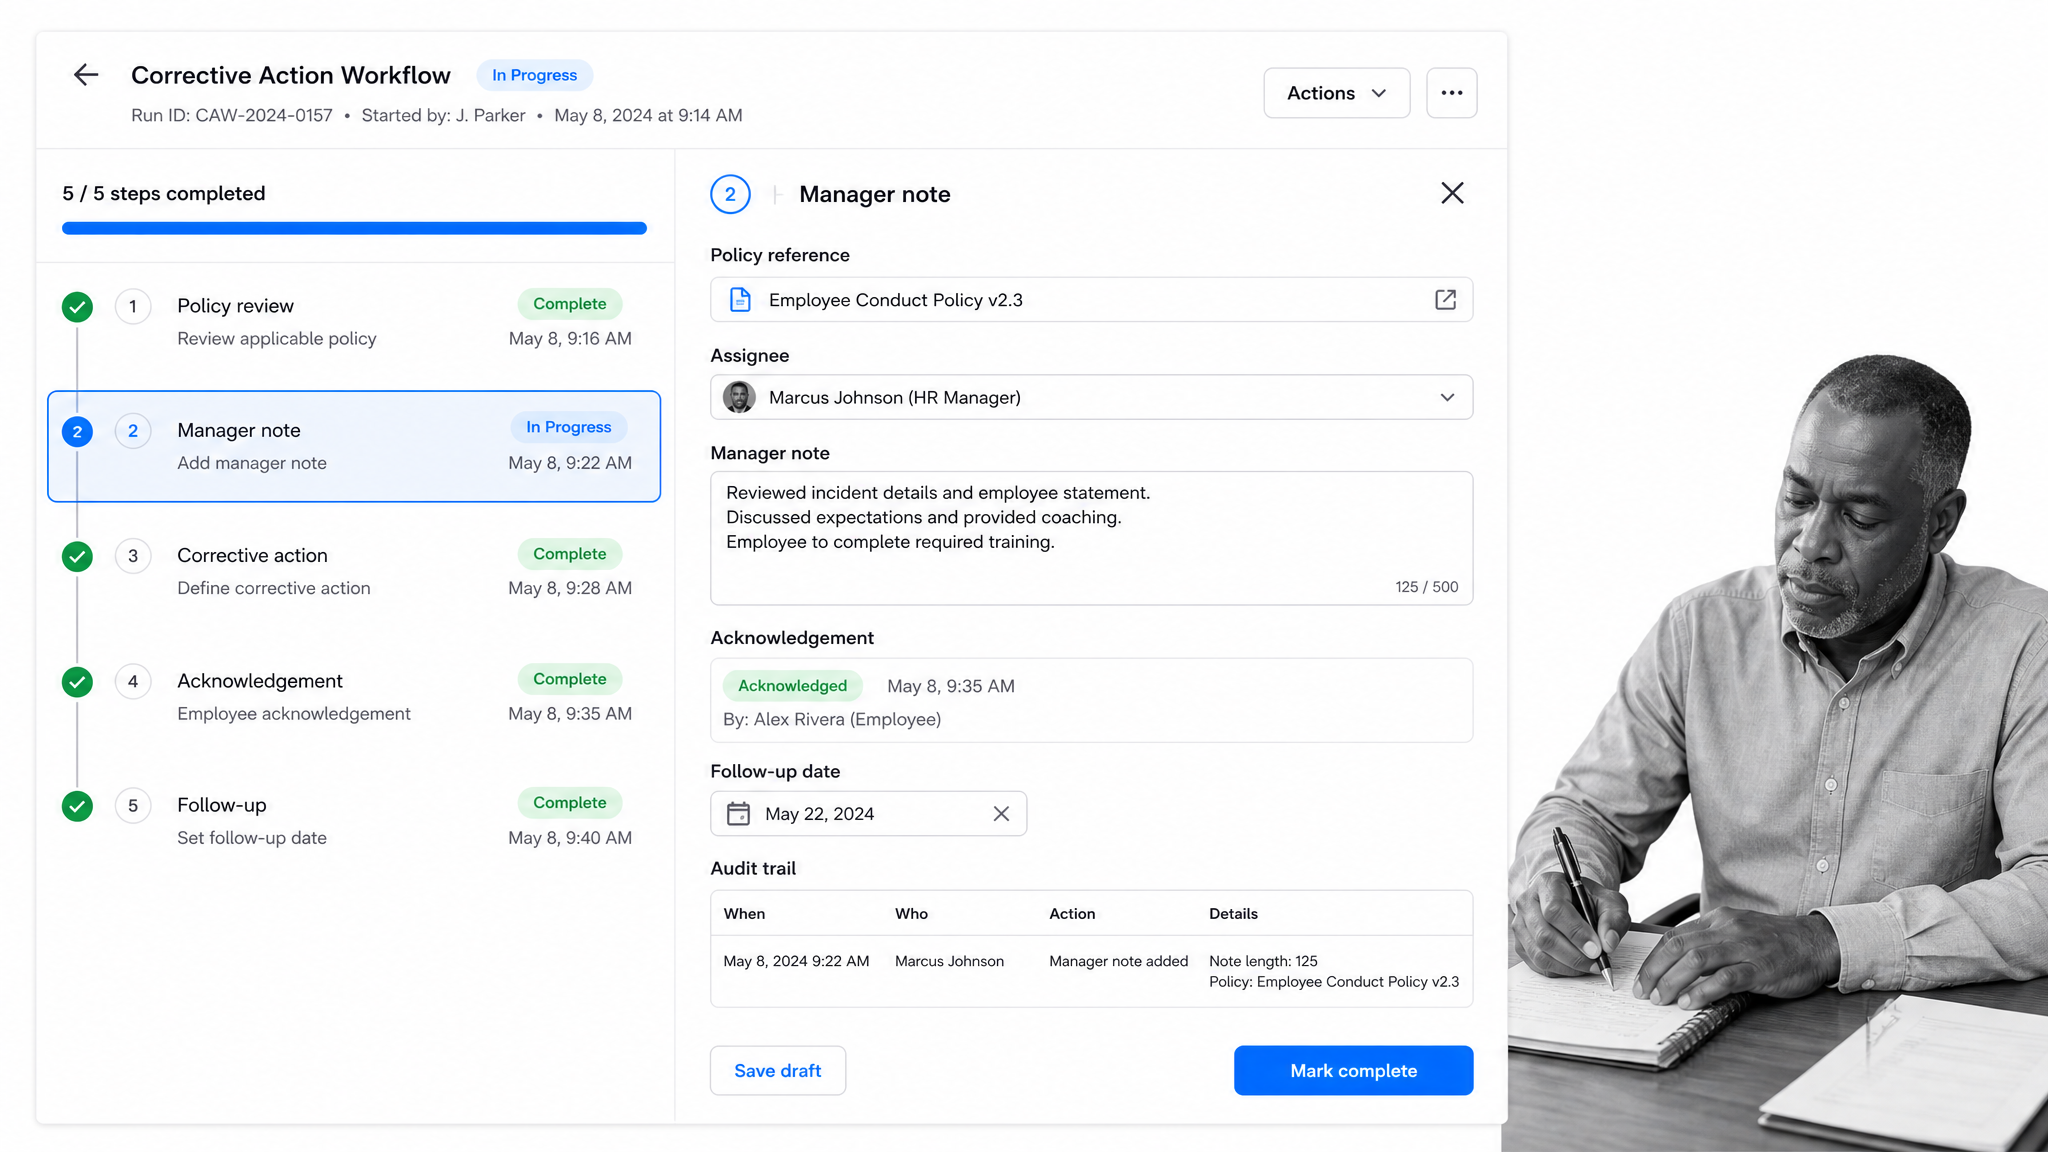Click blue filled step 2 indicator in timeline
The image size is (2048, 1152).
(77, 432)
